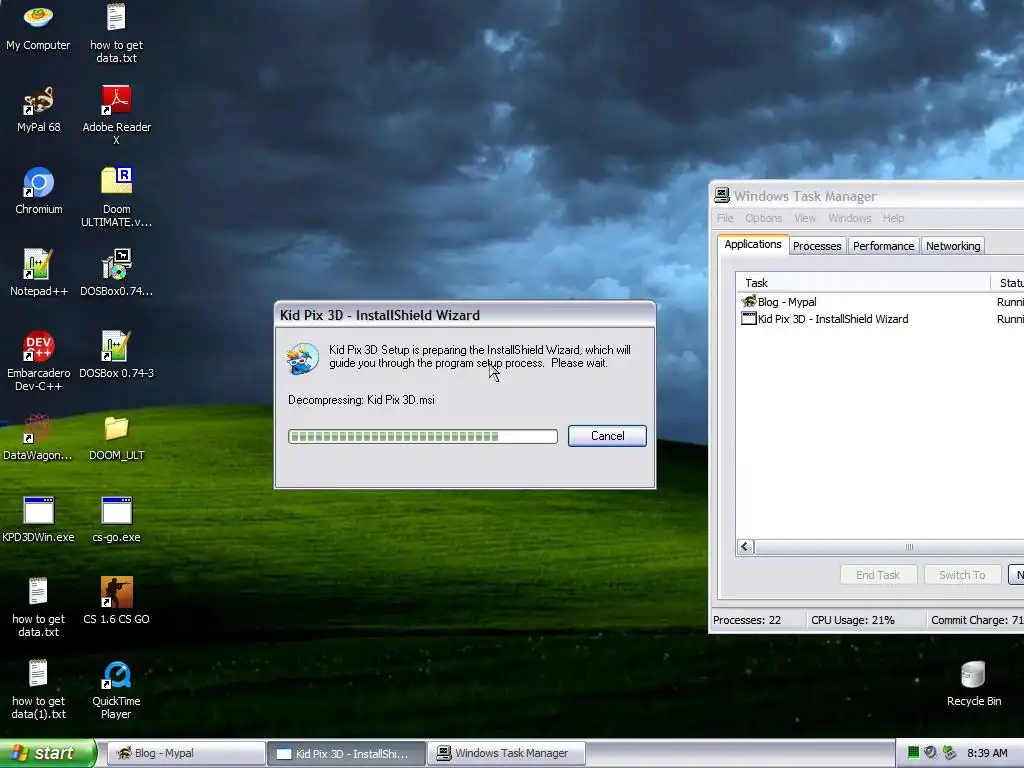Open the View menu in Task Manager

[805, 218]
